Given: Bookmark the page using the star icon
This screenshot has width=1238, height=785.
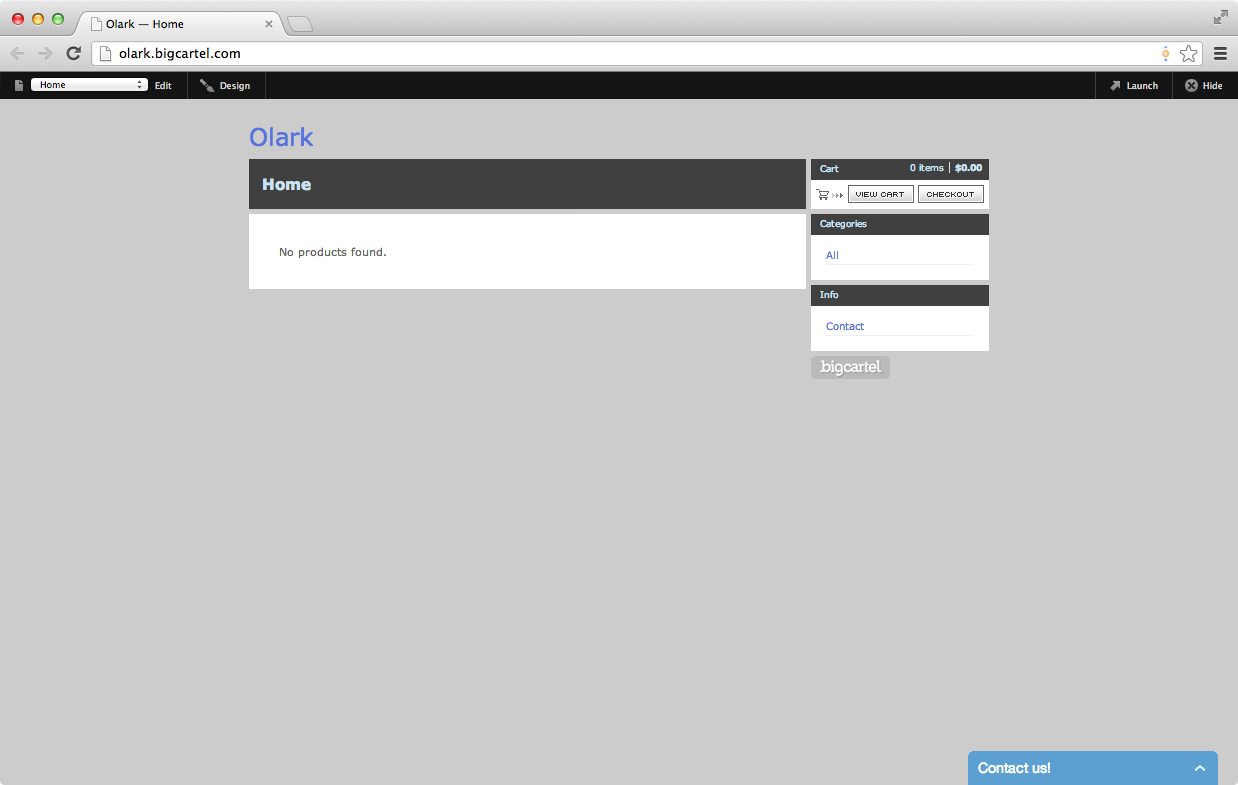Looking at the screenshot, I should [1189, 53].
